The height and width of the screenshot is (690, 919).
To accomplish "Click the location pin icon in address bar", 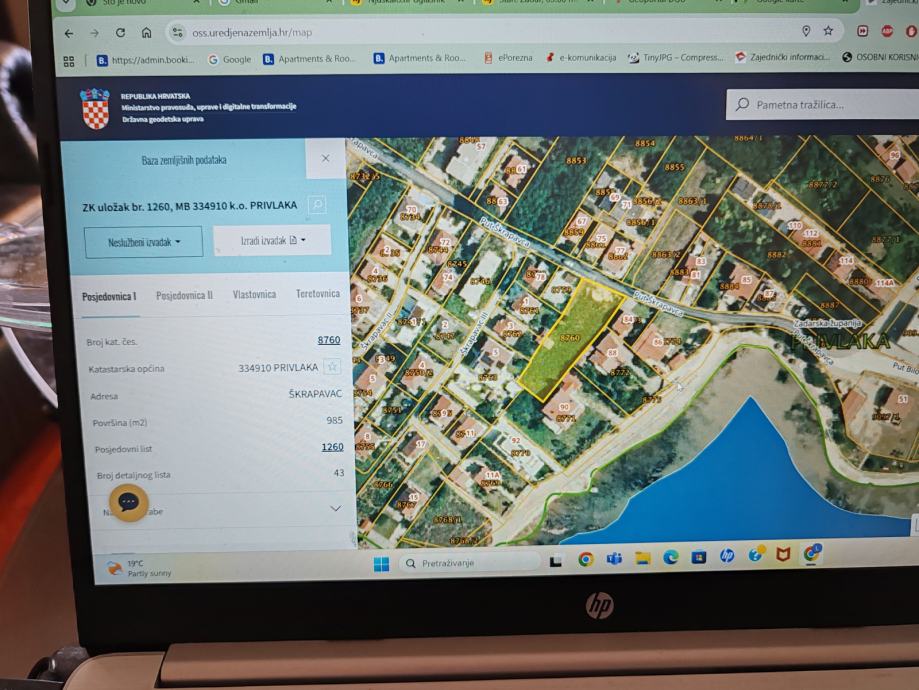I will (806, 30).
